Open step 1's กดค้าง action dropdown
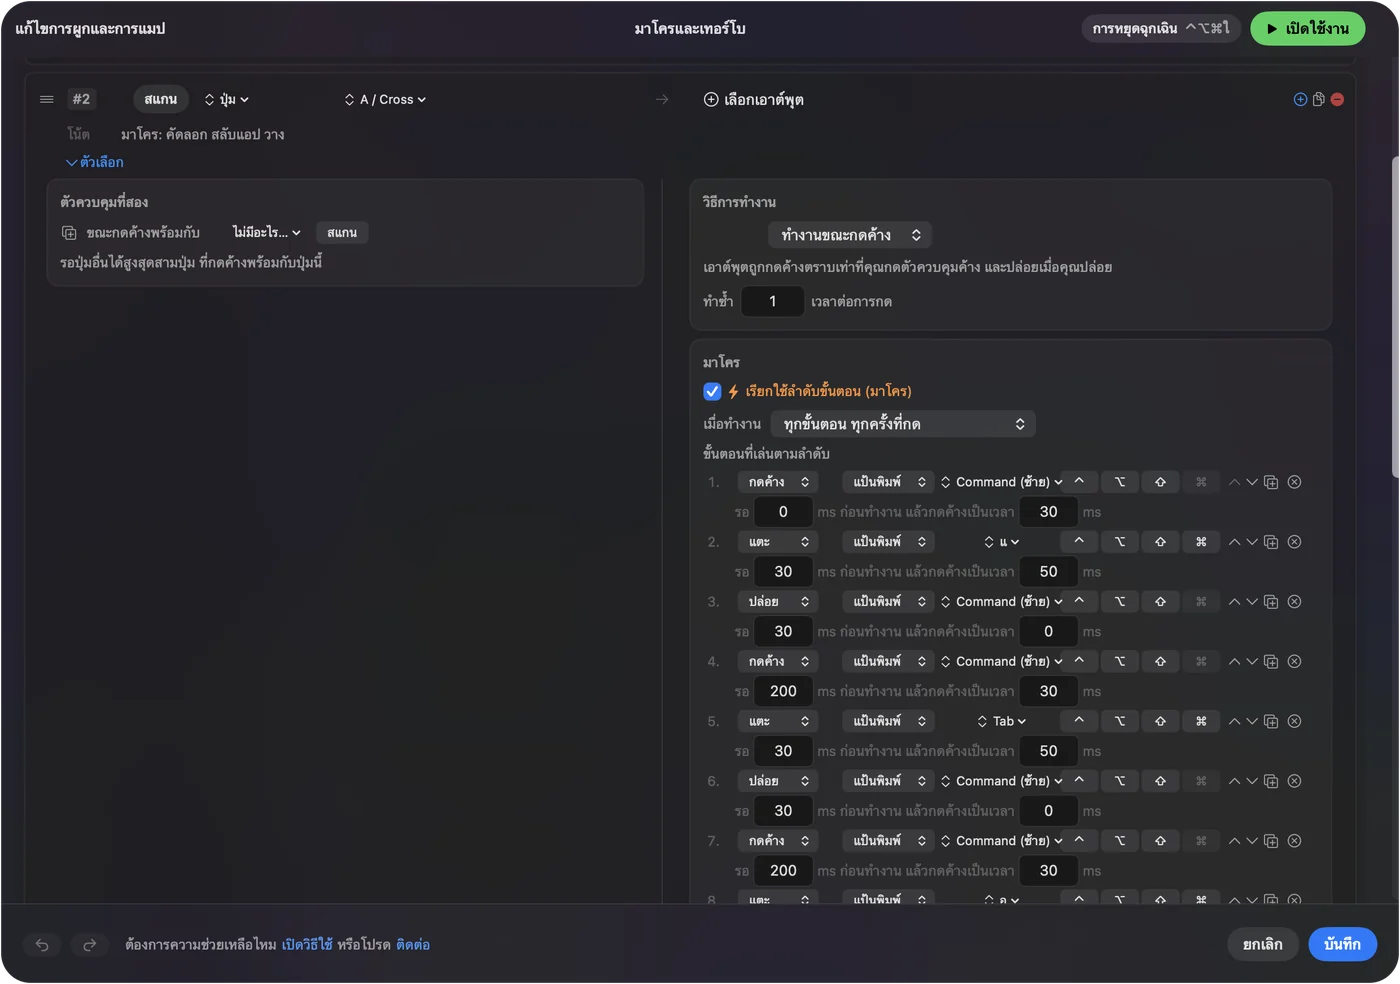The height and width of the screenshot is (984, 1400). coord(778,482)
